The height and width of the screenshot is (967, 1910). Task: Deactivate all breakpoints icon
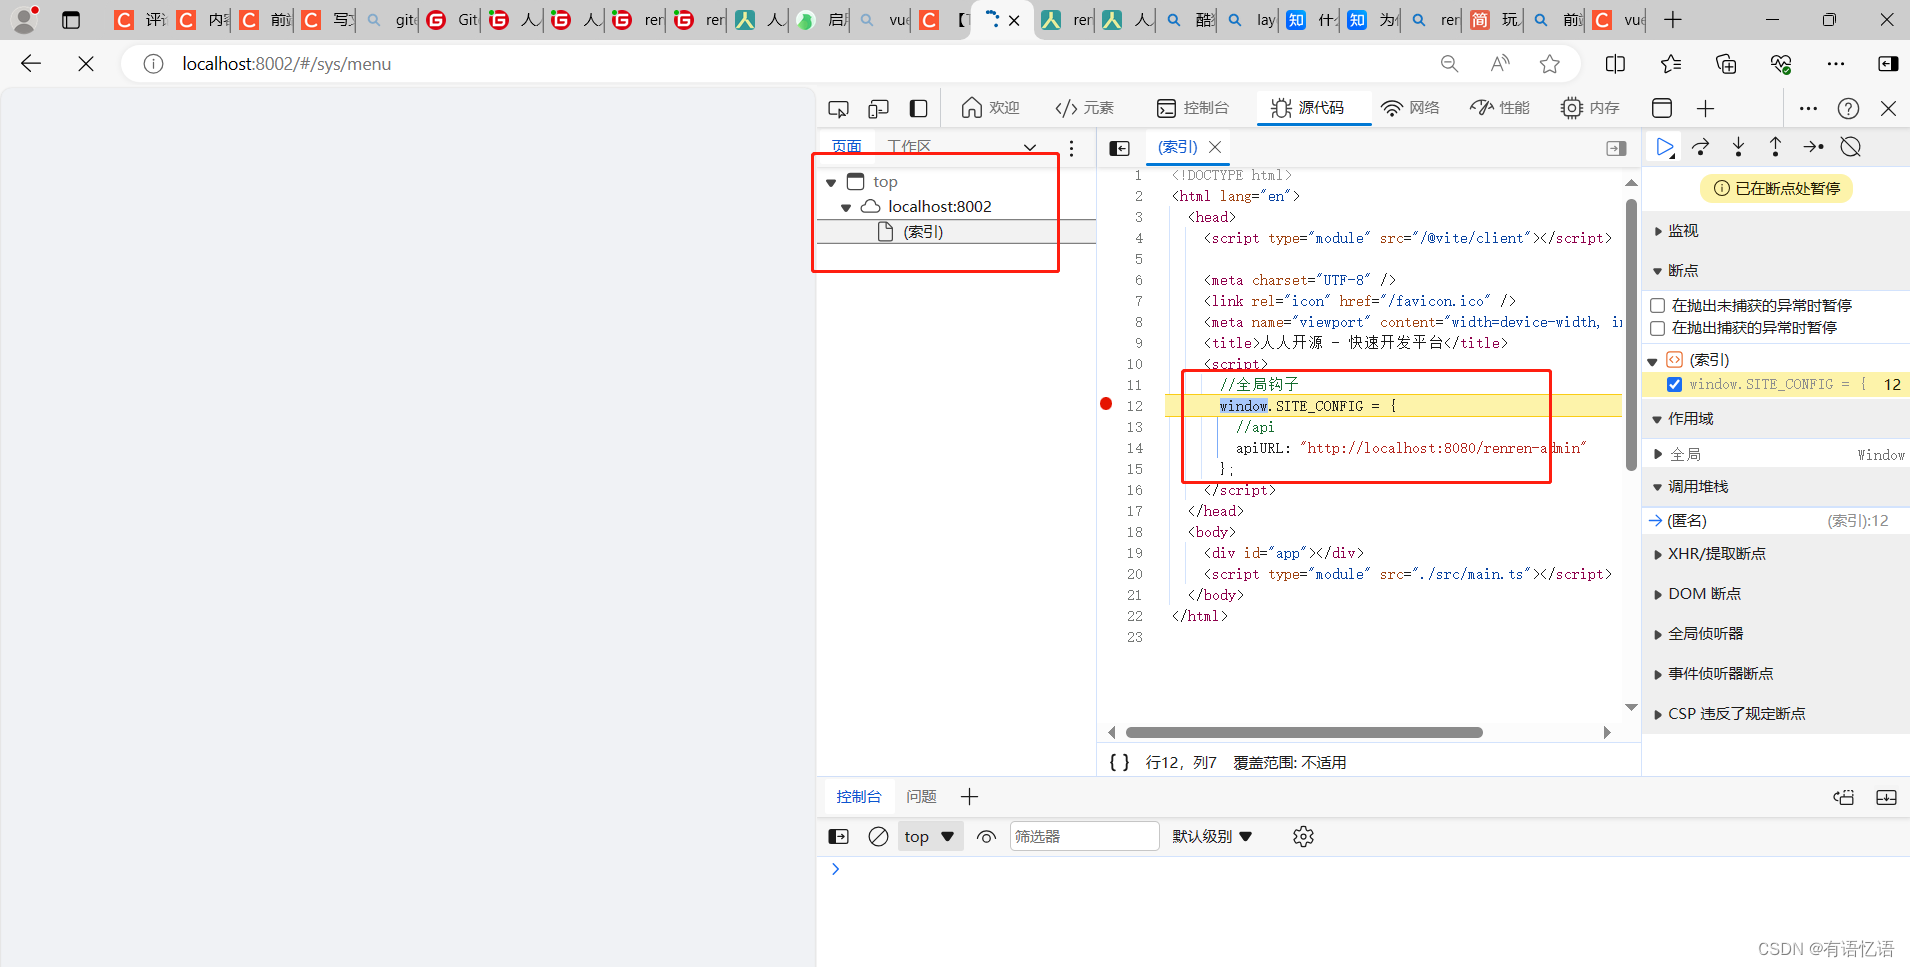[1851, 147]
